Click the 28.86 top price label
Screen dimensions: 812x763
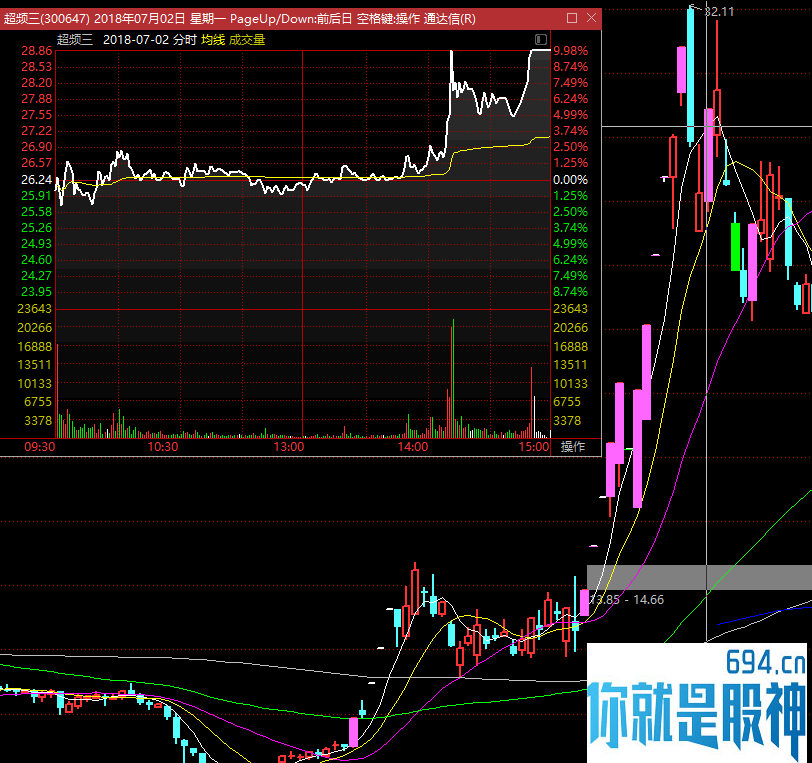(37, 51)
